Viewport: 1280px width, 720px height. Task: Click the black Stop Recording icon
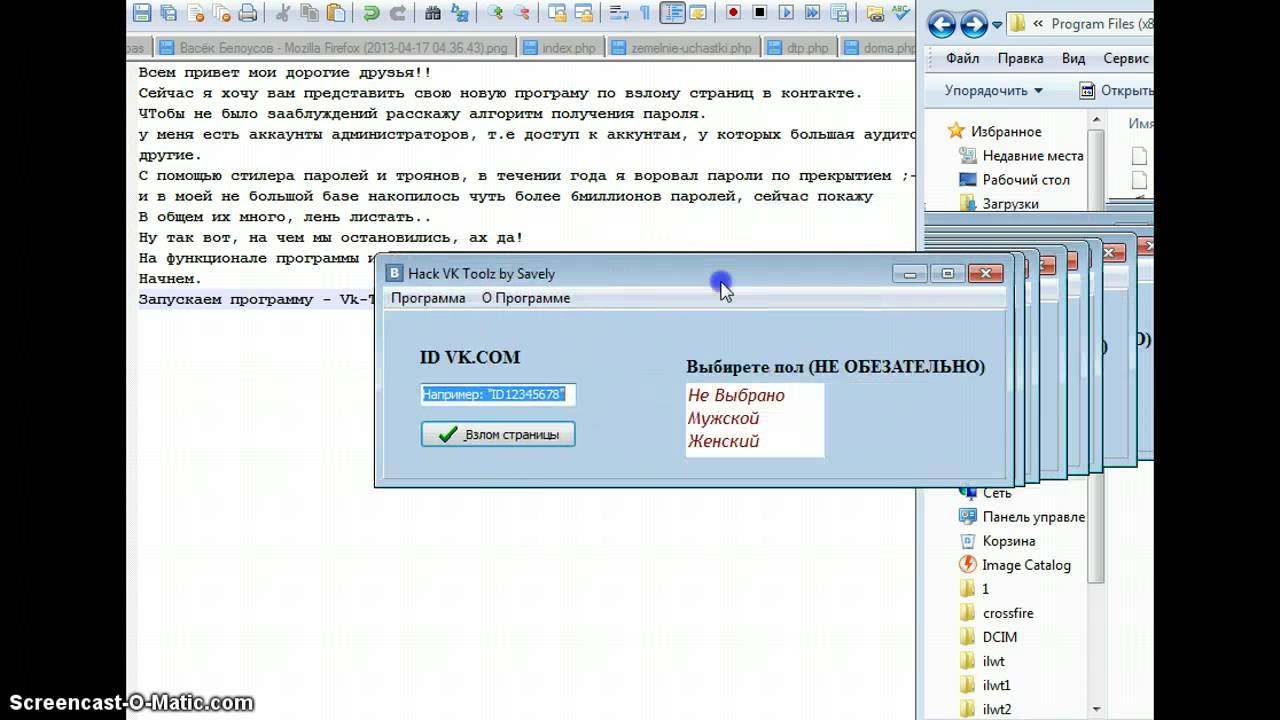click(760, 13)
